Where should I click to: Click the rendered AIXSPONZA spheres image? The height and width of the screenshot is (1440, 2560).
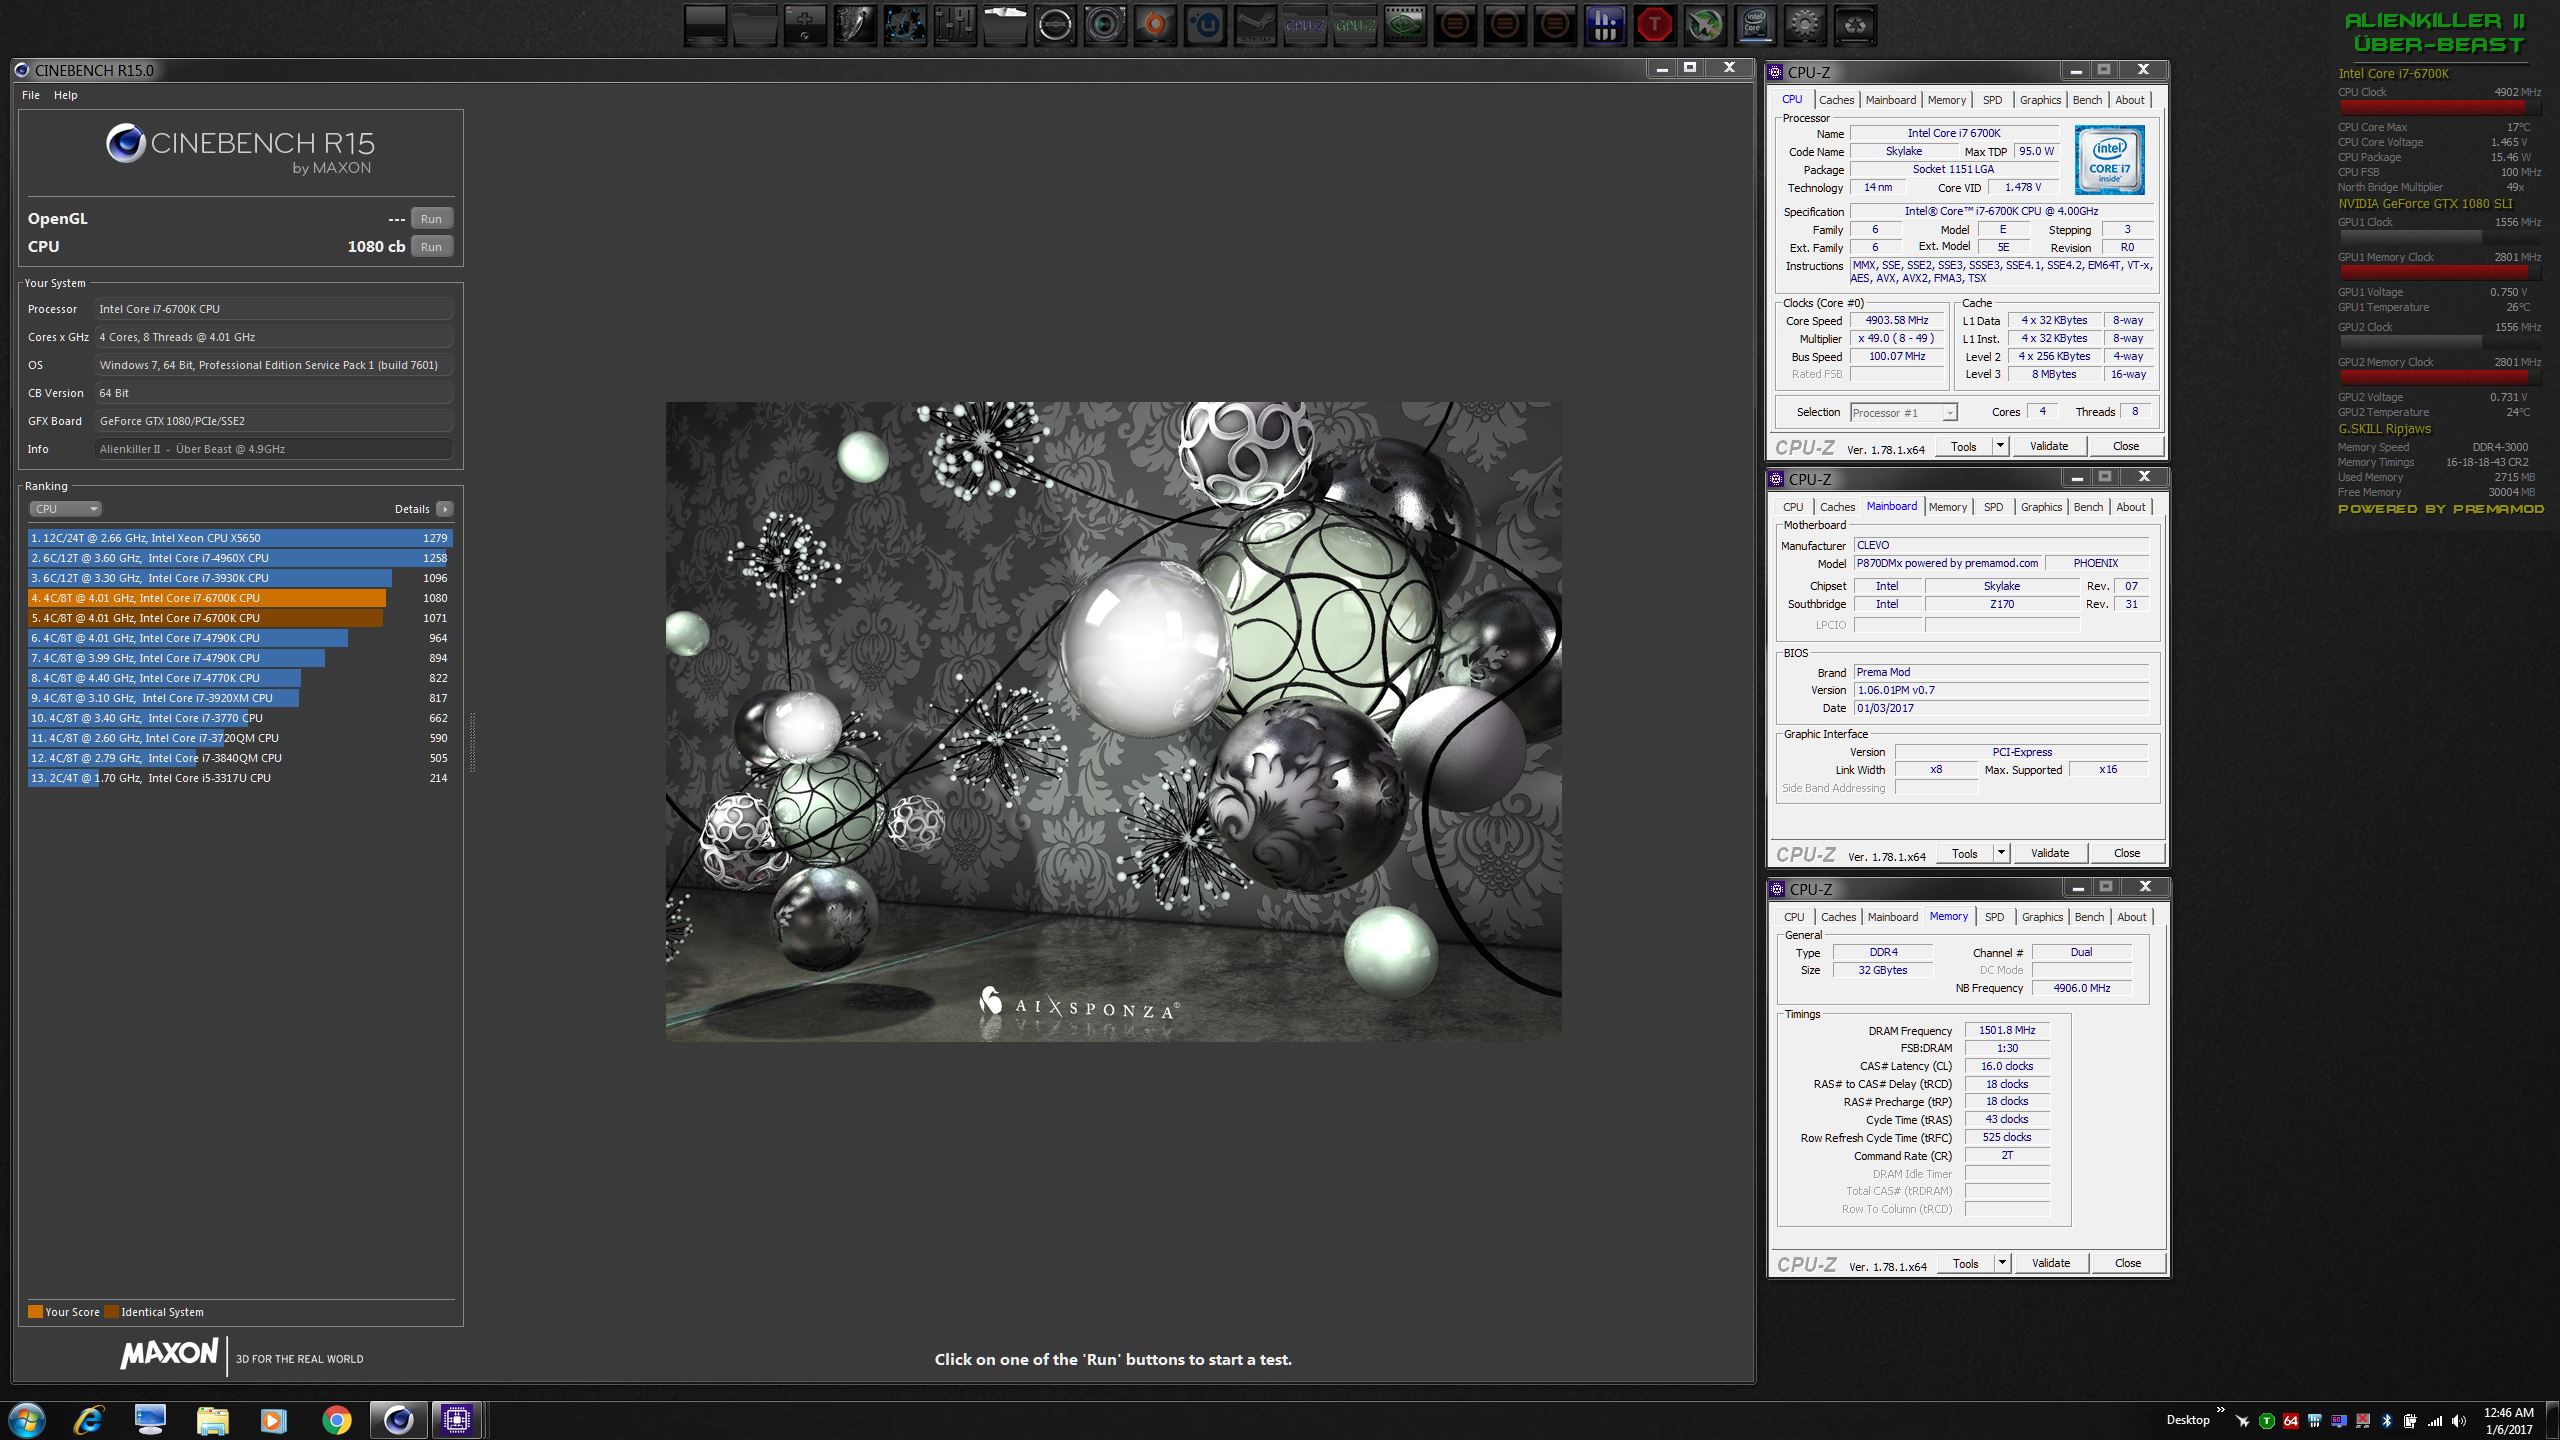point(1113,721)
